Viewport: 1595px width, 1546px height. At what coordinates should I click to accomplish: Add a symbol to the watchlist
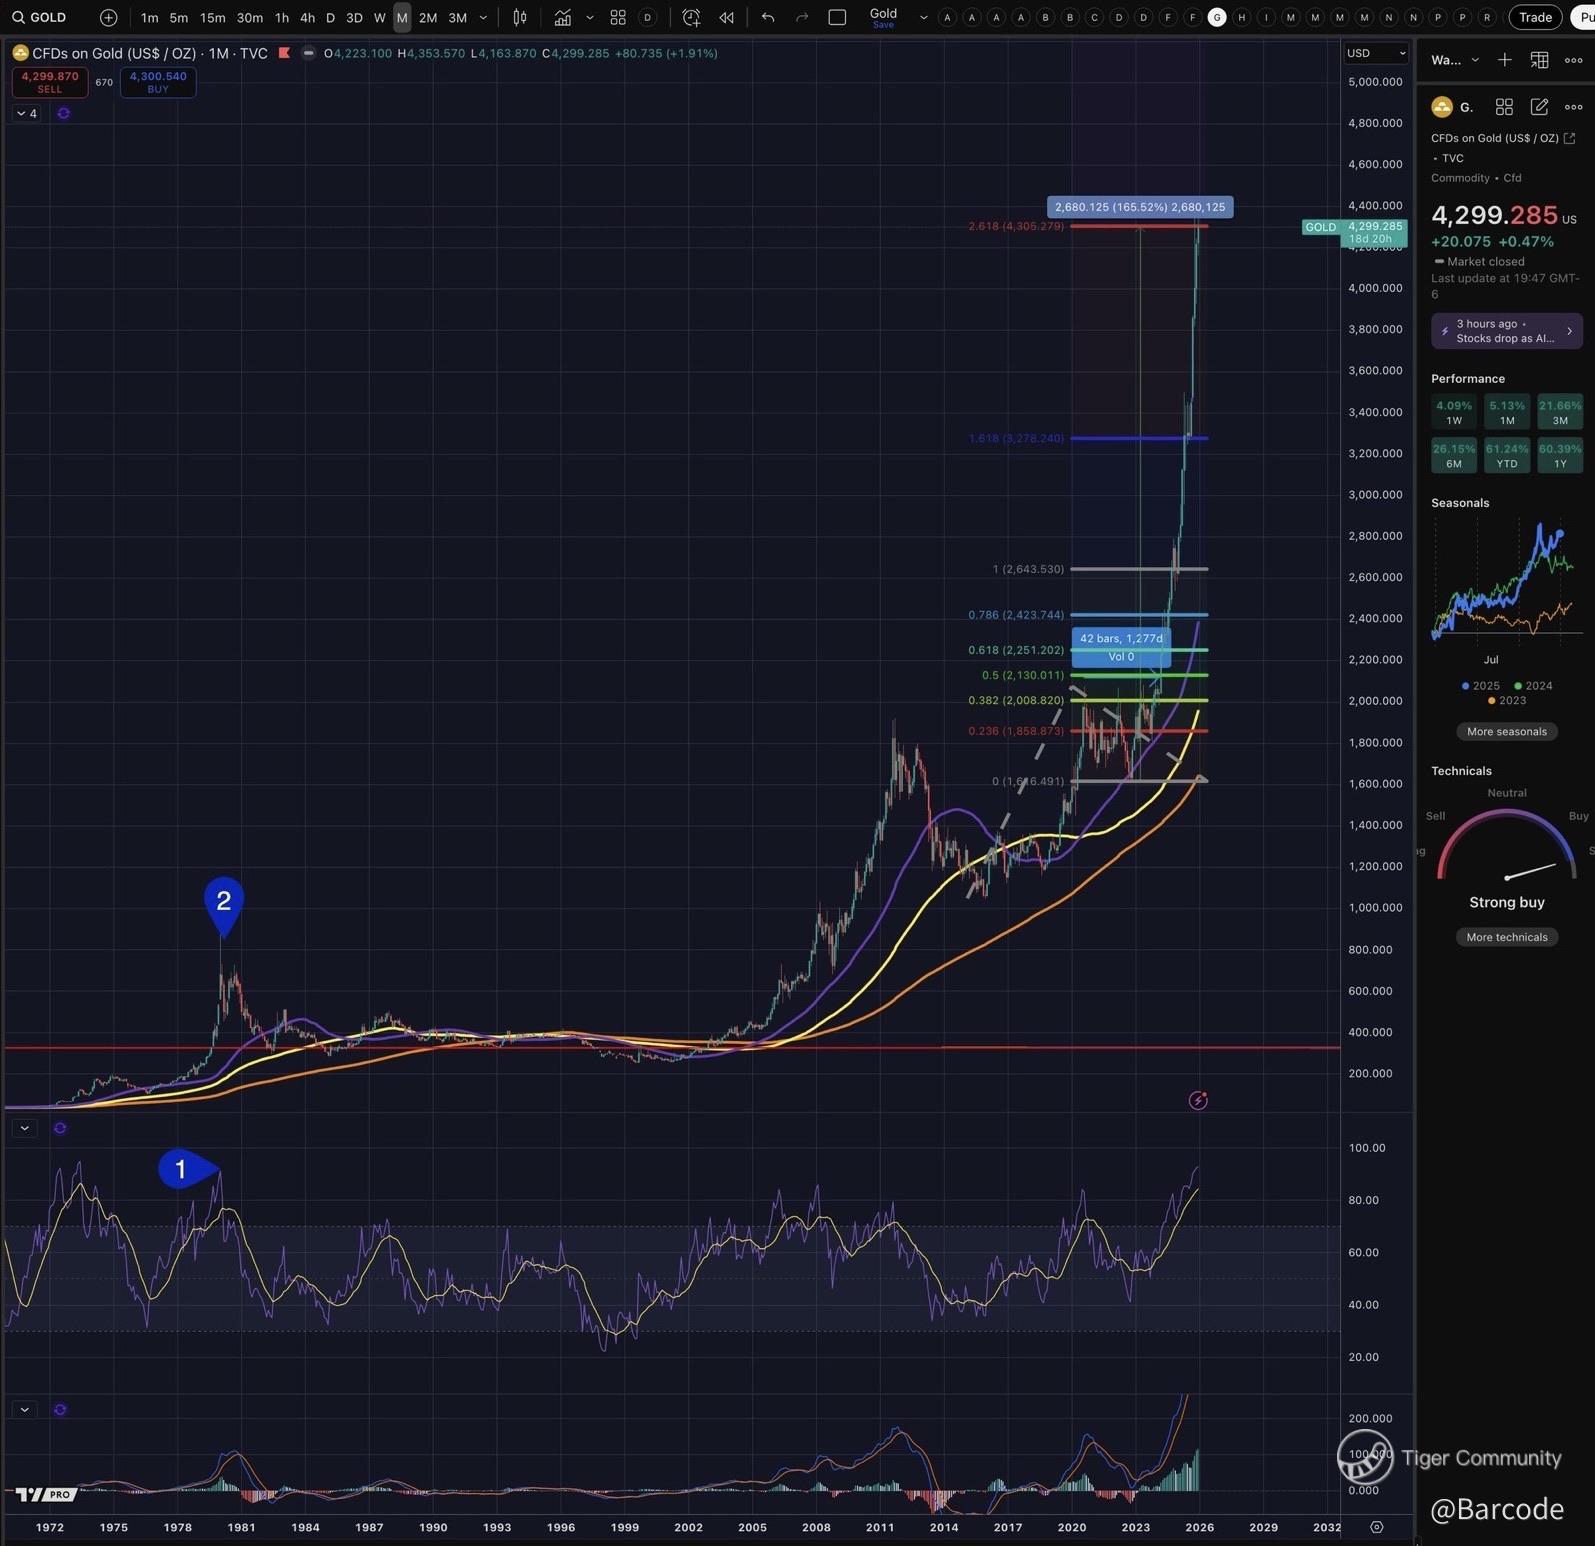(x=1504, y=60)
